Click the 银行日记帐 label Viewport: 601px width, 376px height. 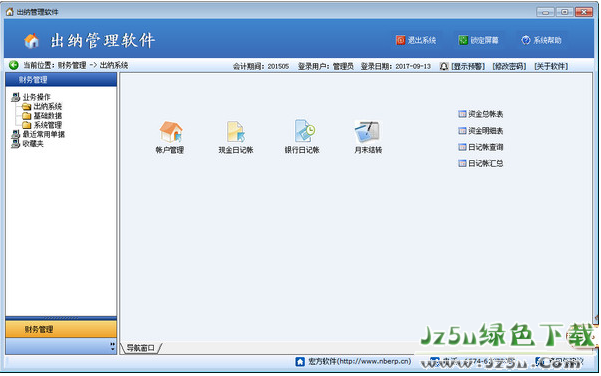click(x=302, y=150)
